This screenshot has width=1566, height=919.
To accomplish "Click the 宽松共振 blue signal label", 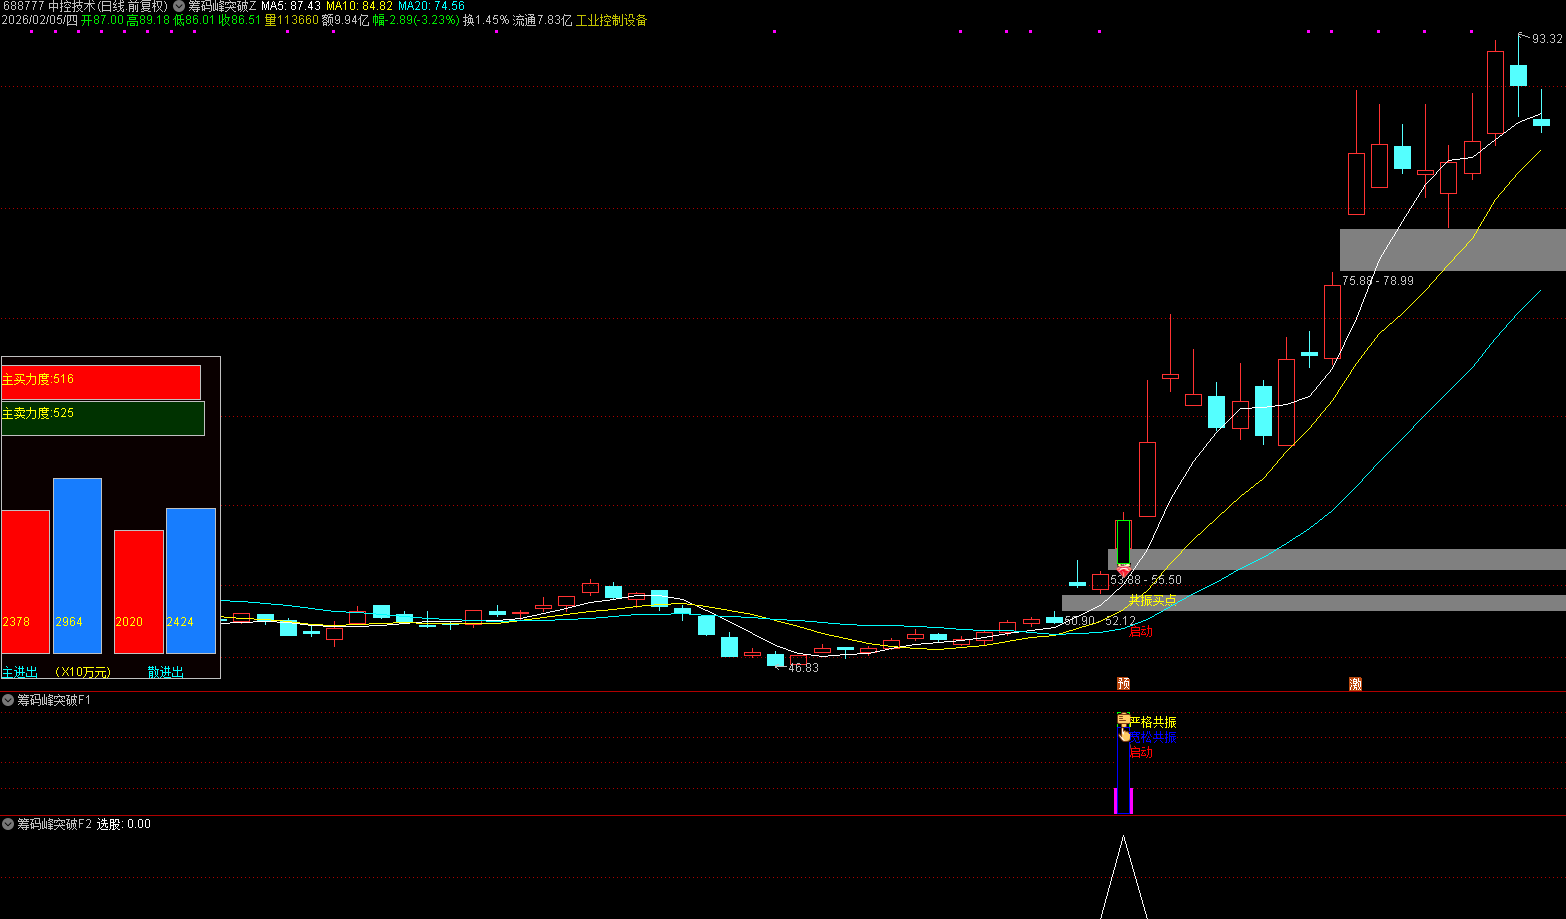I will 1153,737.
